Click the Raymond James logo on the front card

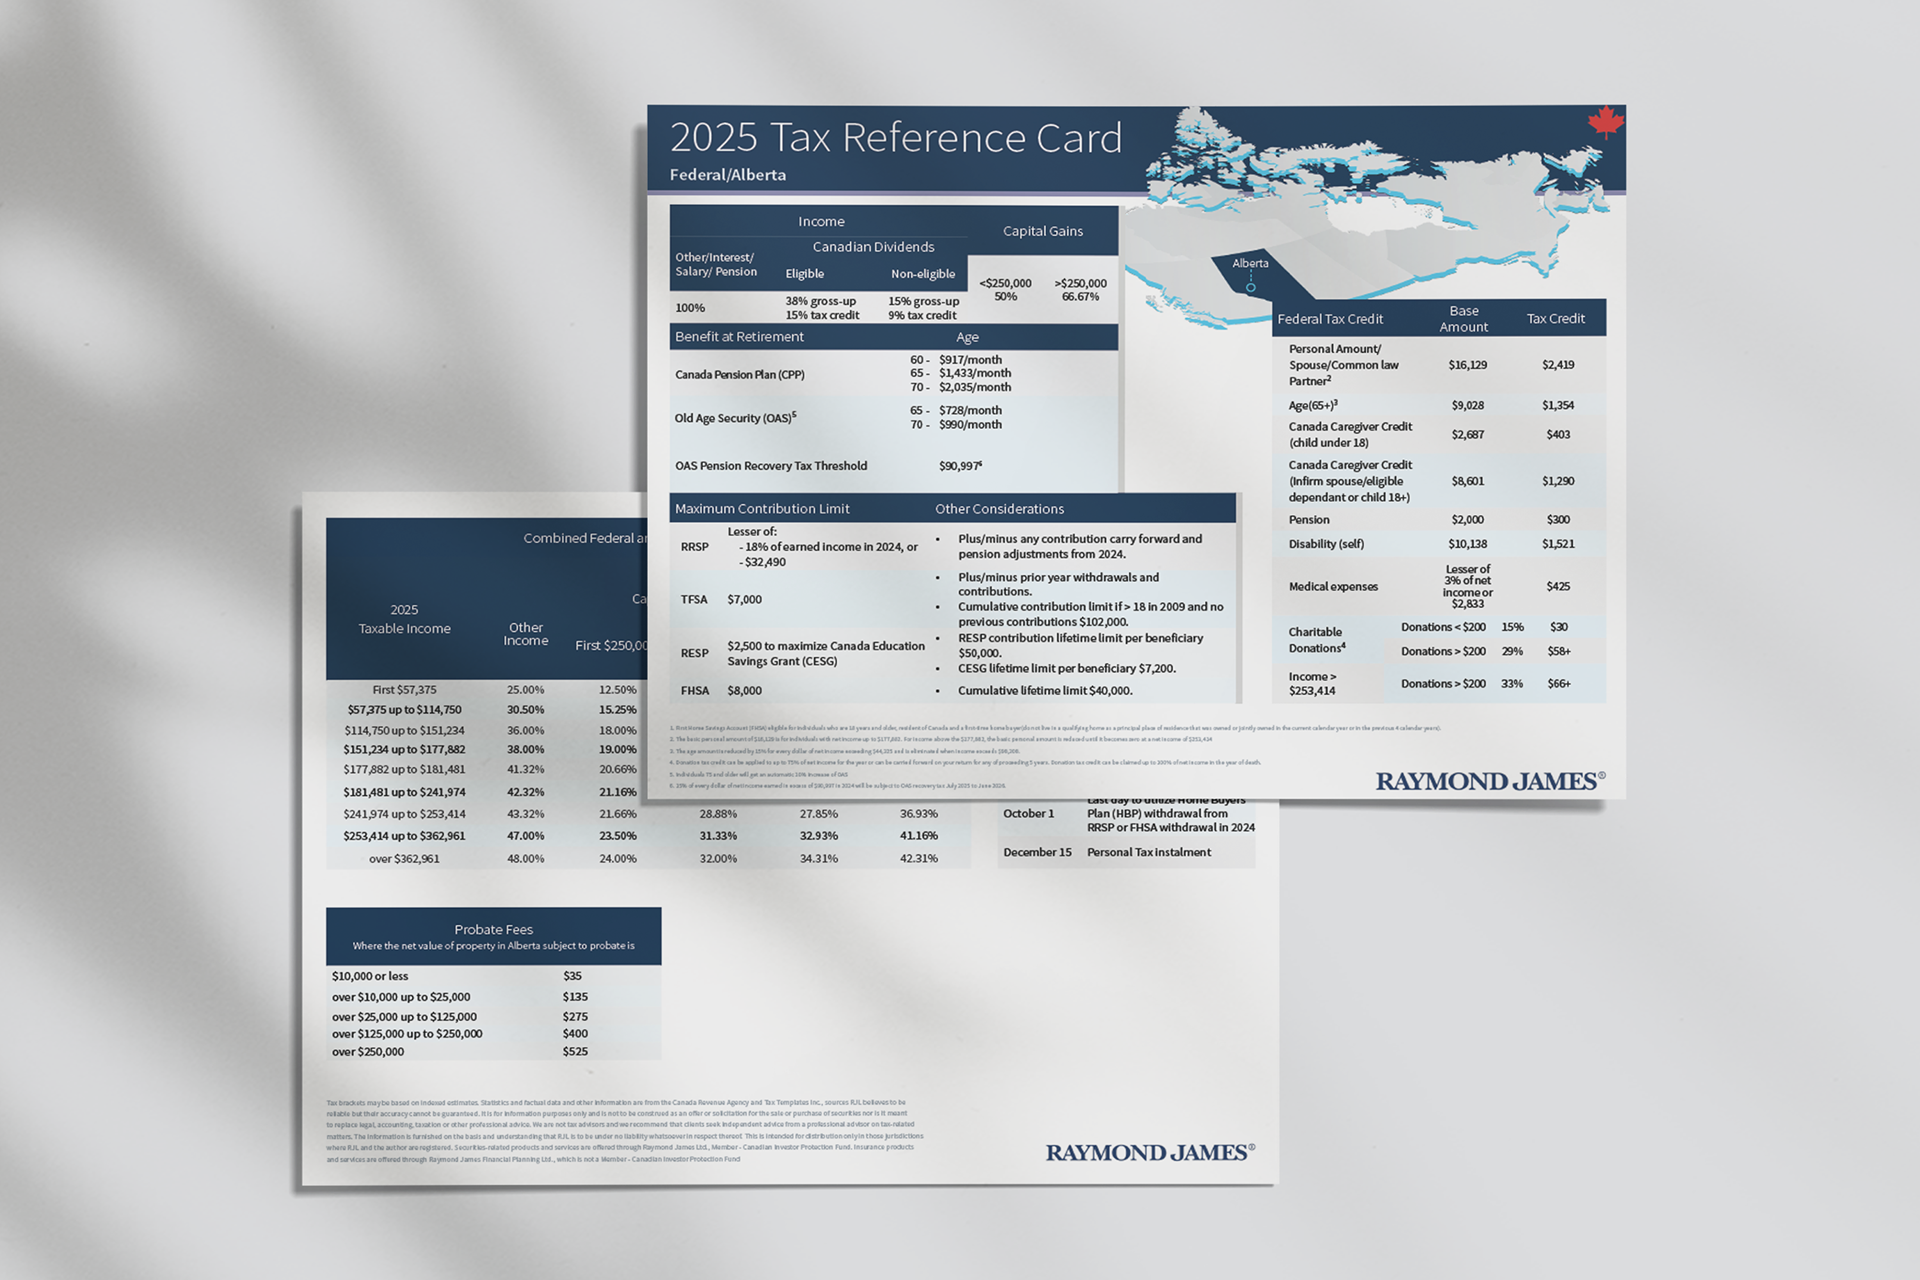tap(1490, 782)
